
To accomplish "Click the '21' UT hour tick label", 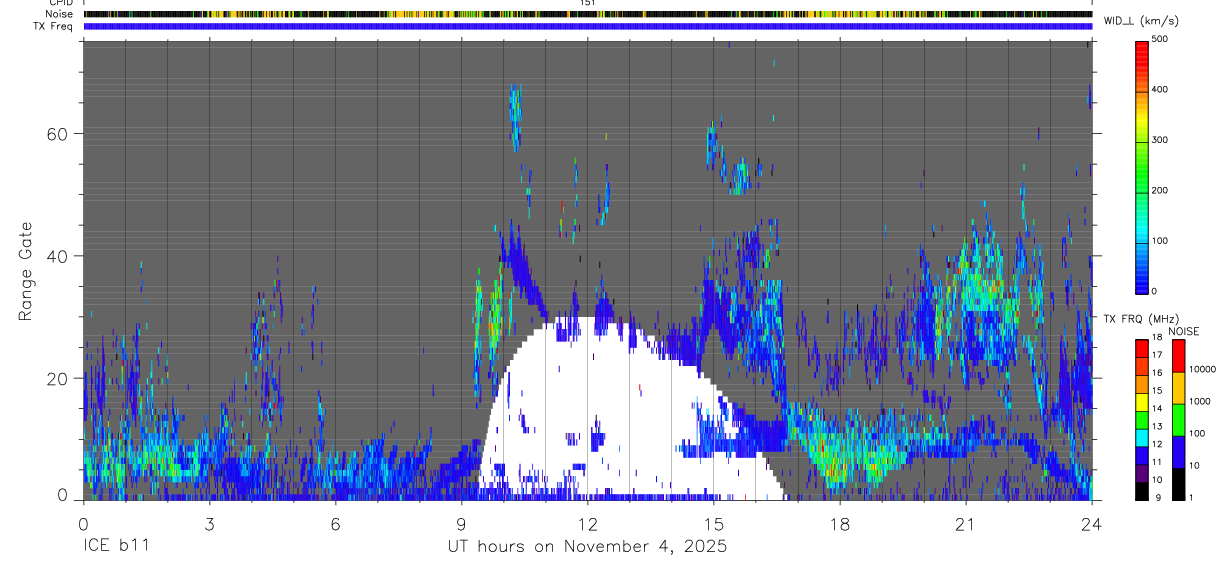I will click(965, 524).
